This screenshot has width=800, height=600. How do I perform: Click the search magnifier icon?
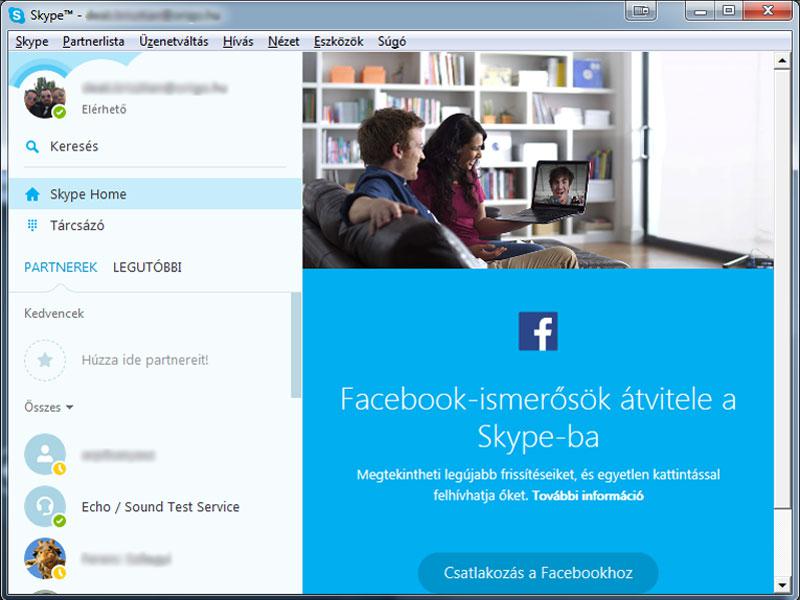coord(32,147)
